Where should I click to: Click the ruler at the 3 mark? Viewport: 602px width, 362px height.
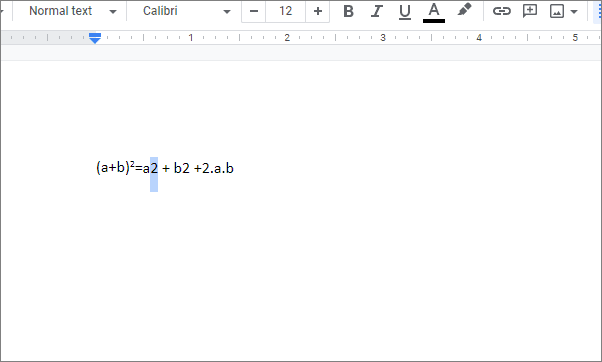[383, 38]
